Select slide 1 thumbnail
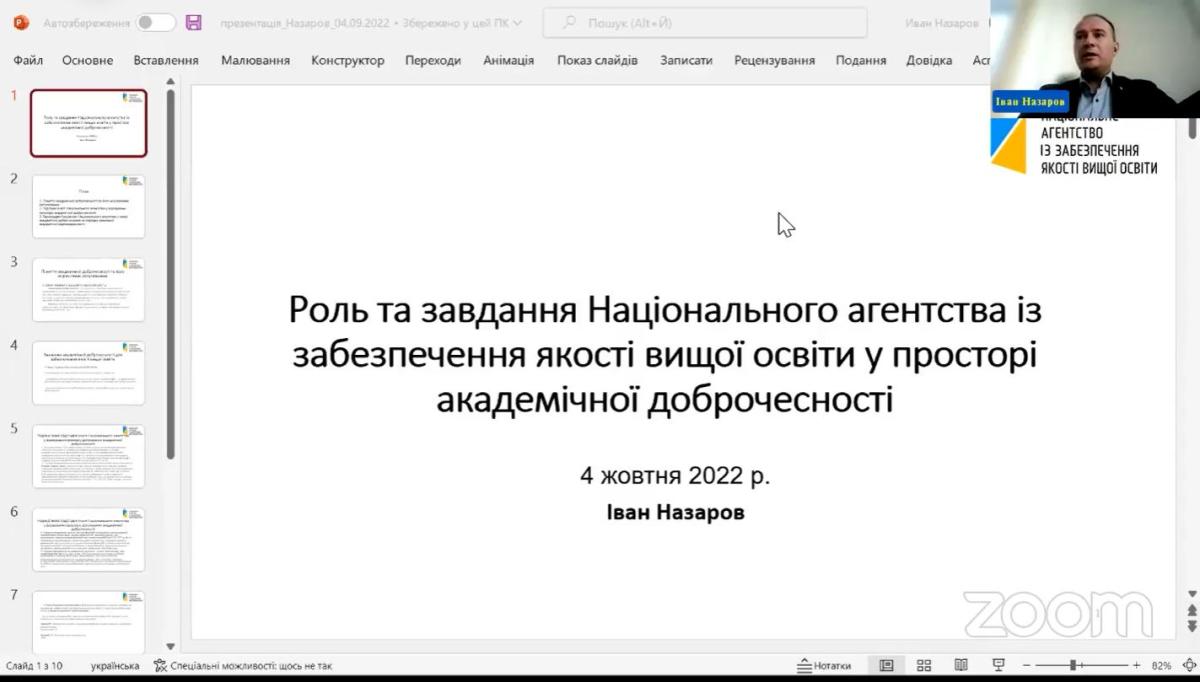1200x682 pixels. pyautogui.click(x=88, y=123)
